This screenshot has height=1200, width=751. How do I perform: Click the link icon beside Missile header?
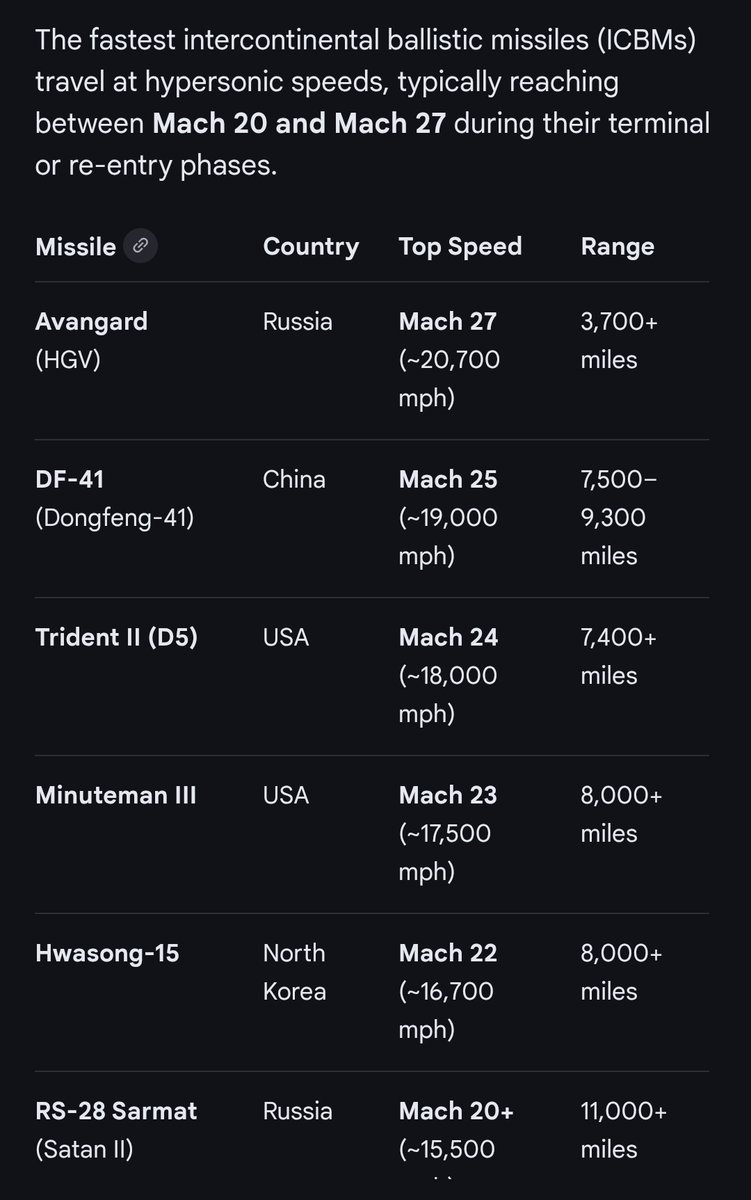pos(140,246)
